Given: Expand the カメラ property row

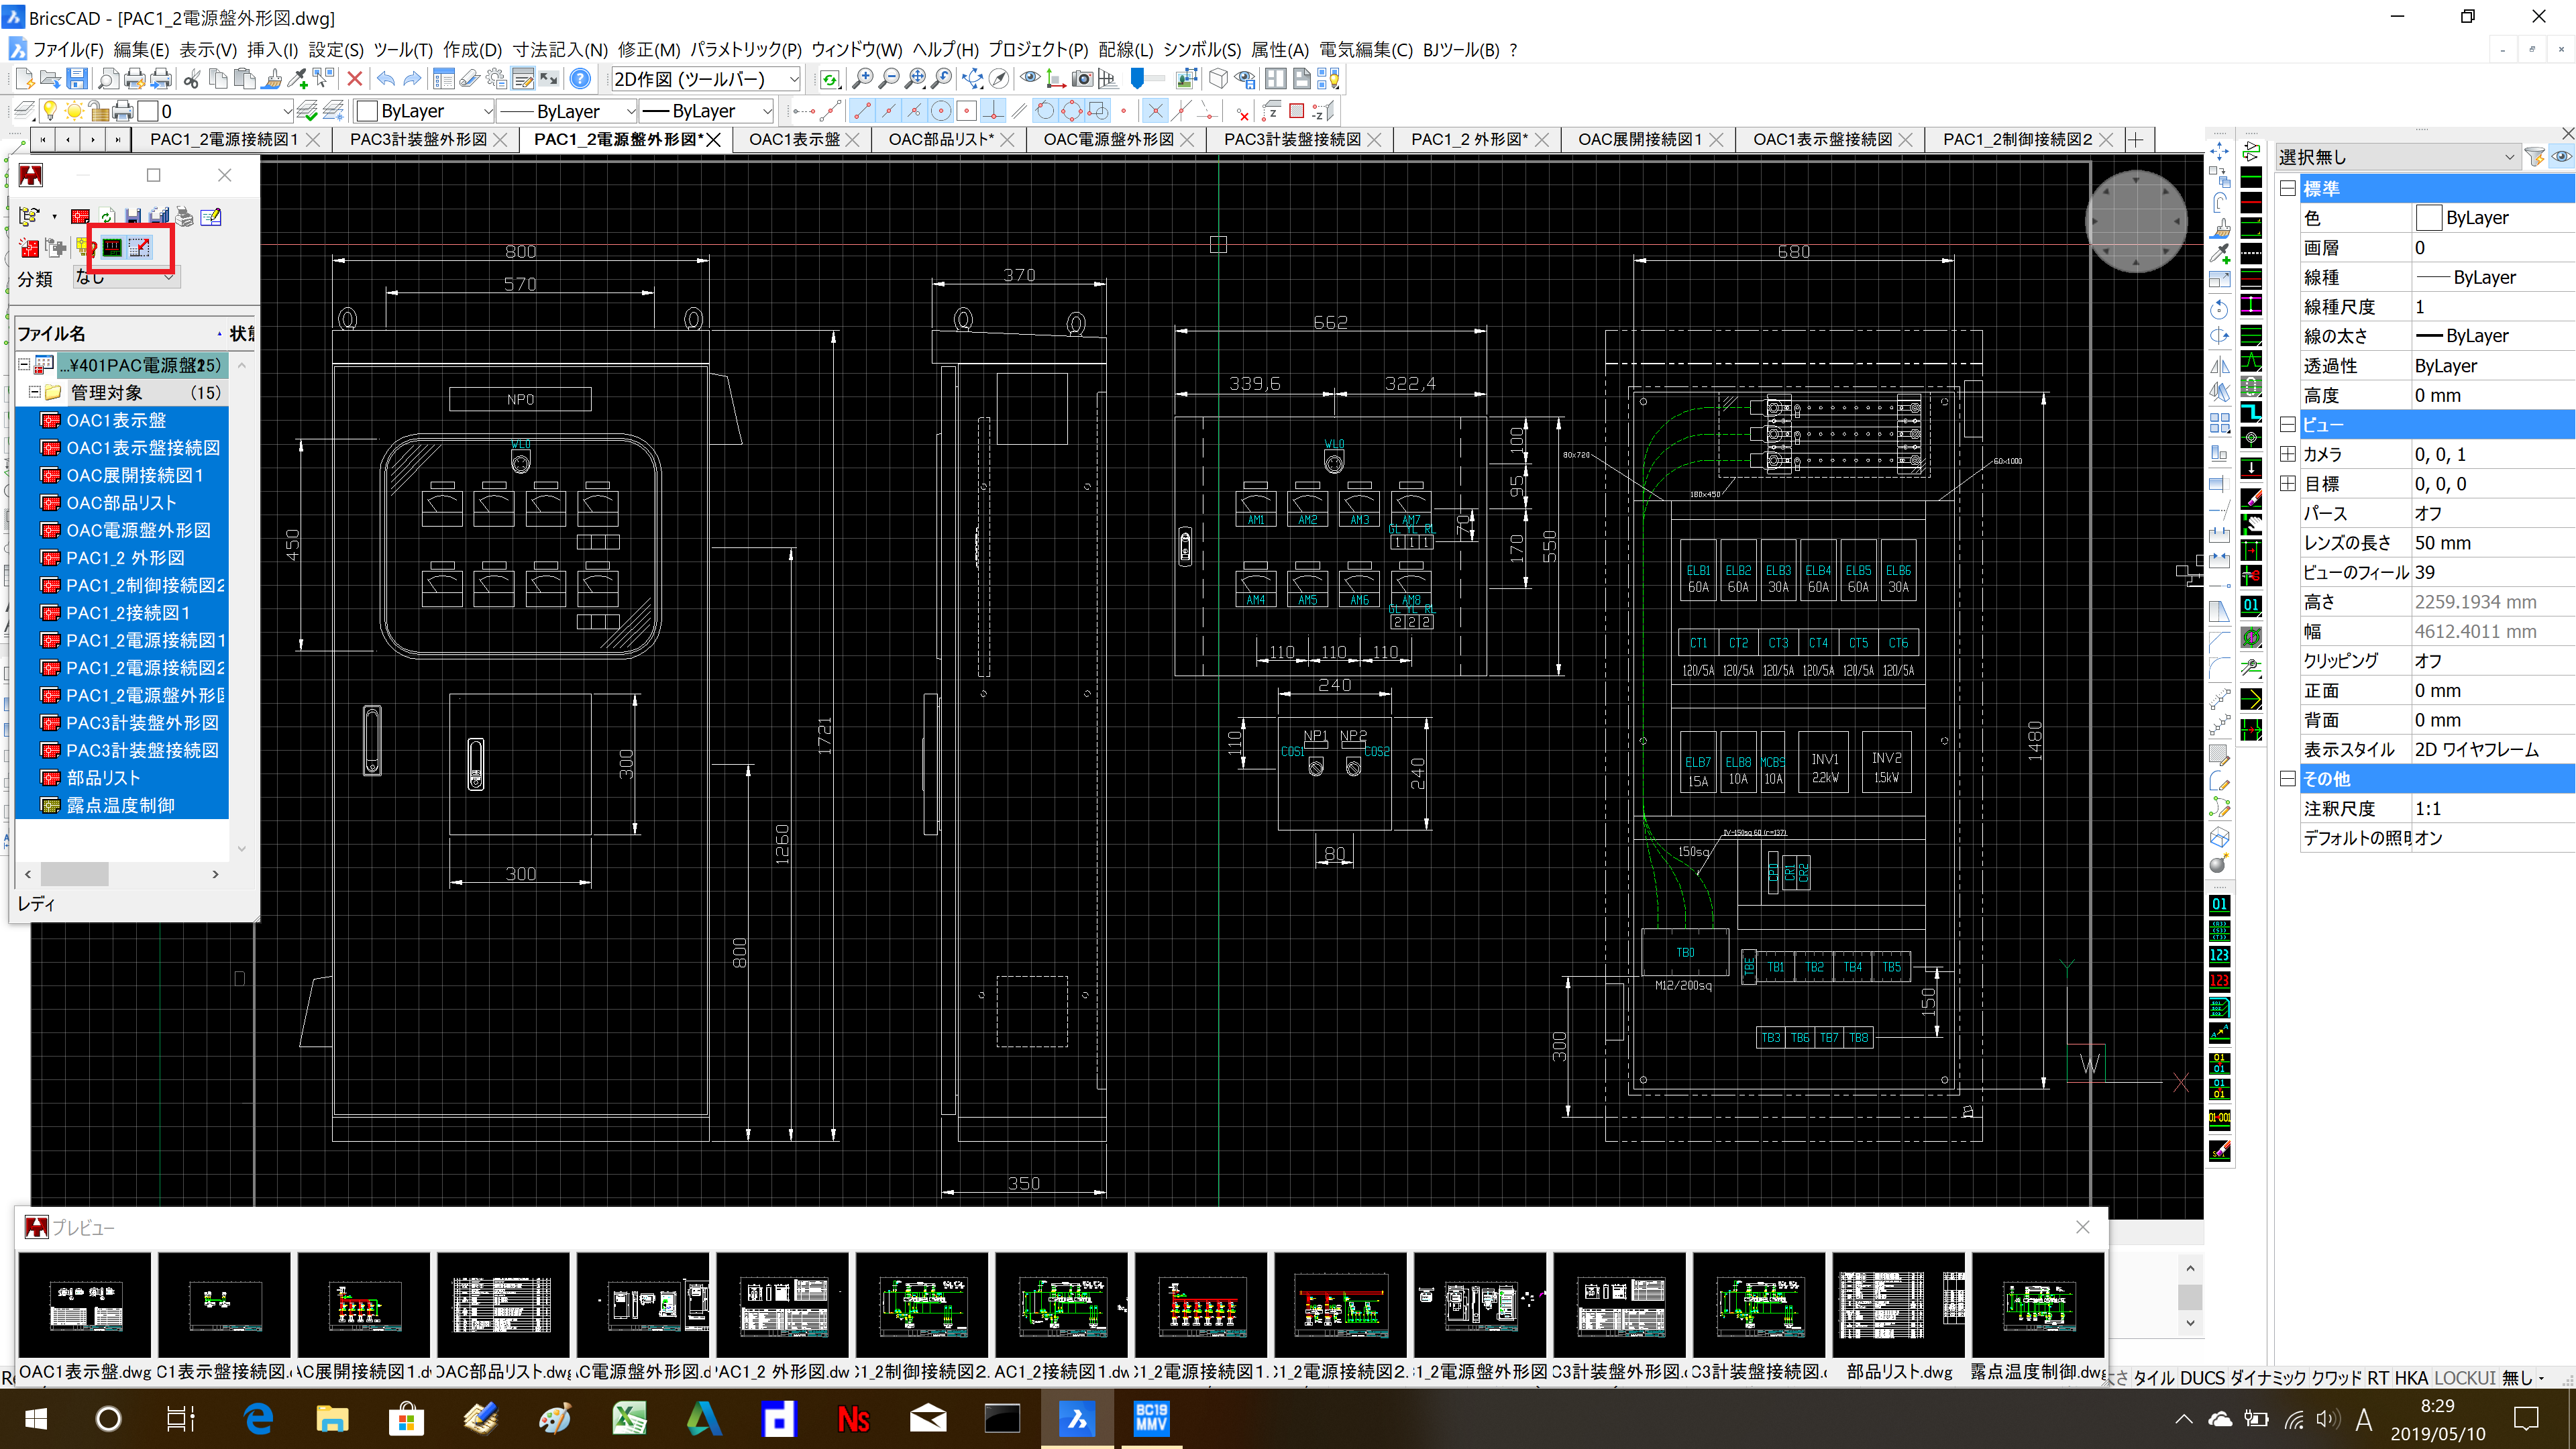Looking at the screenshot, I should pyautogui.click(x=2287, y=454).
